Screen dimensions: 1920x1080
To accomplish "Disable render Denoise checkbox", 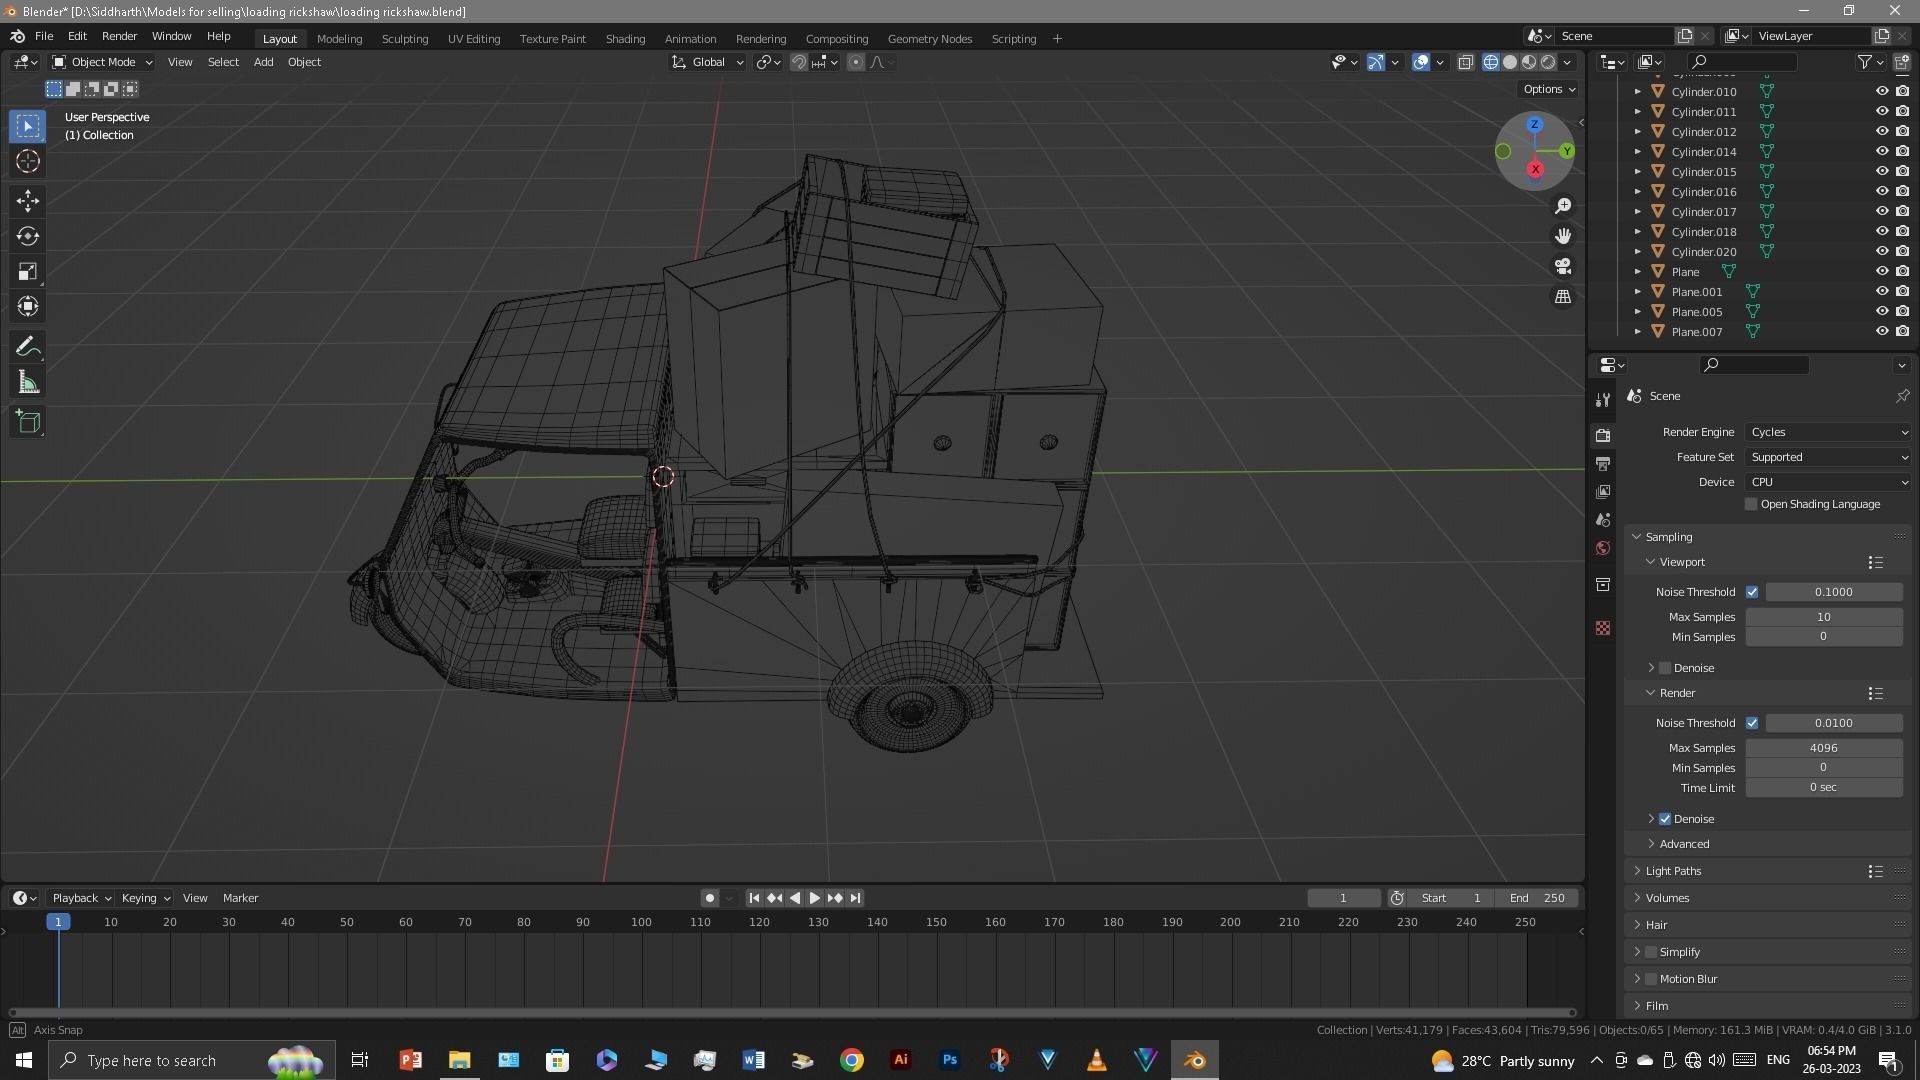I will tap(1665, 819).
